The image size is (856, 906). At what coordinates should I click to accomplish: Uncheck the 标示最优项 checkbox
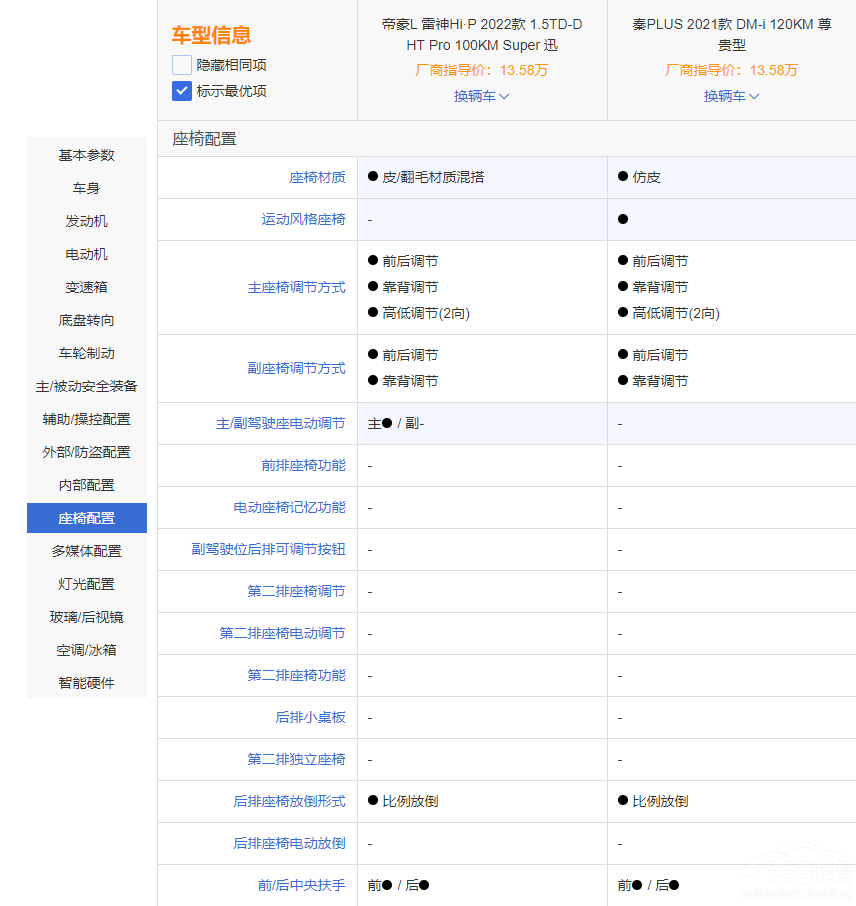(x=182, y=91)
